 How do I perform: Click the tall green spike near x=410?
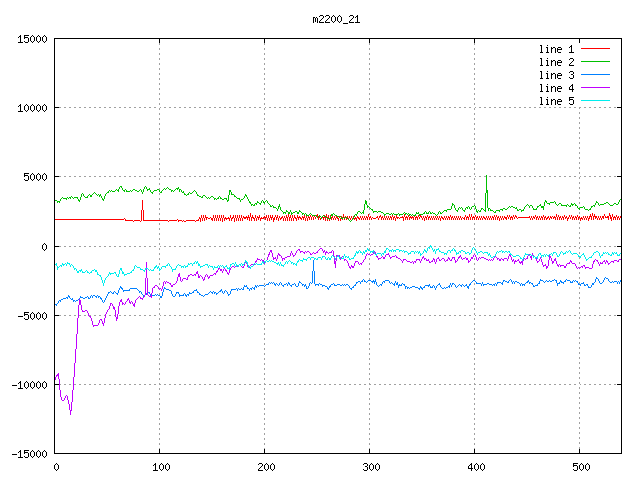tap(486, 180)
